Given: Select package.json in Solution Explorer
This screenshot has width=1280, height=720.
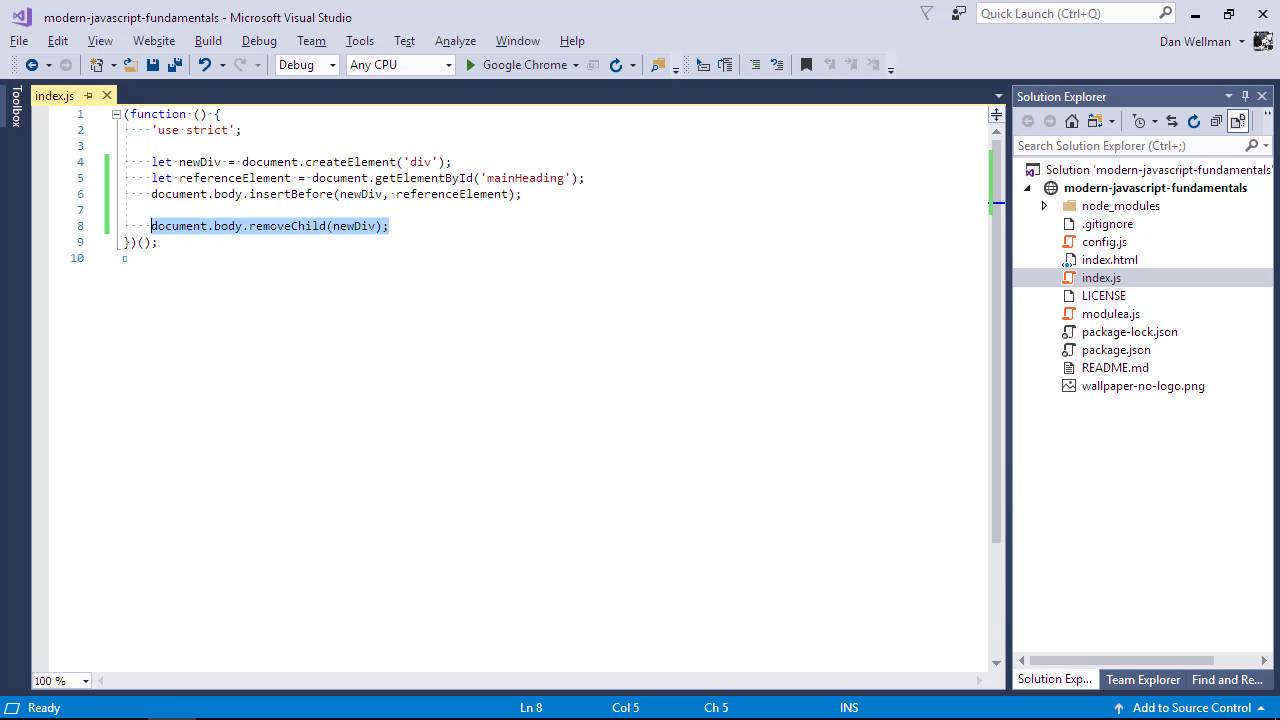Looking at the screenshot, I should pyautogui.click(x=1116, y=350).
